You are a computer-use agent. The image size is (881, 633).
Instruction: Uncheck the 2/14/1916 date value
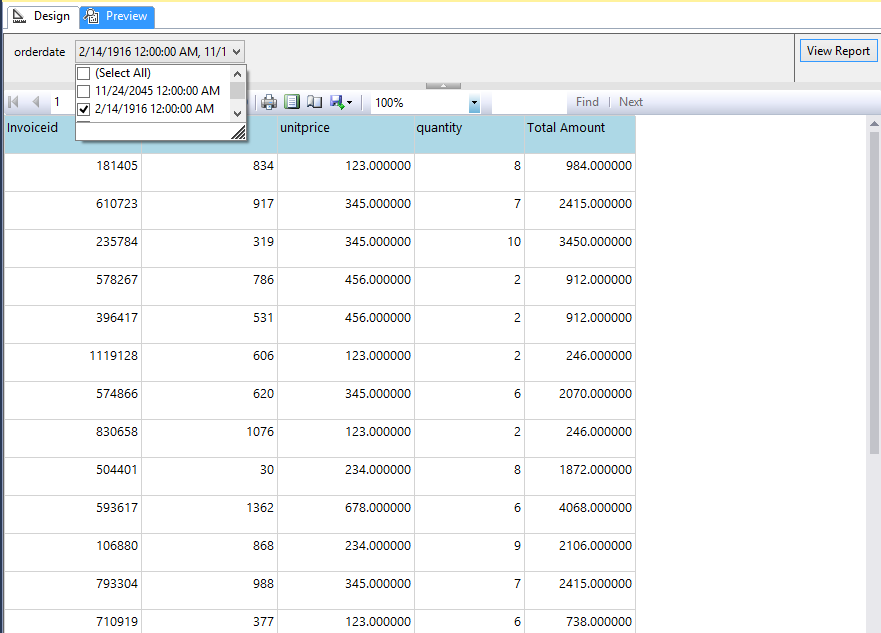click(83, 108)
